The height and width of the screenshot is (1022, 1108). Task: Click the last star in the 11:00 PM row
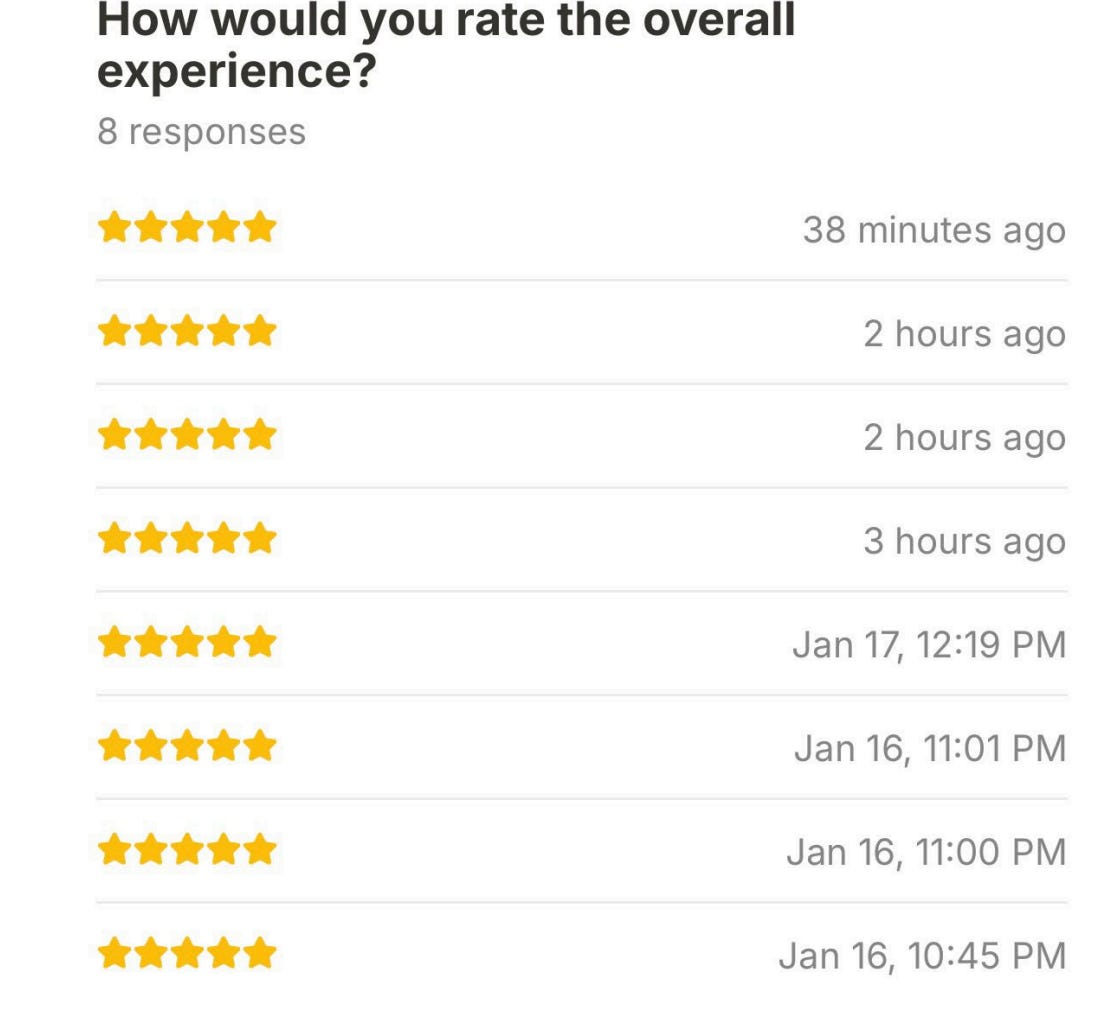point(260,849)
